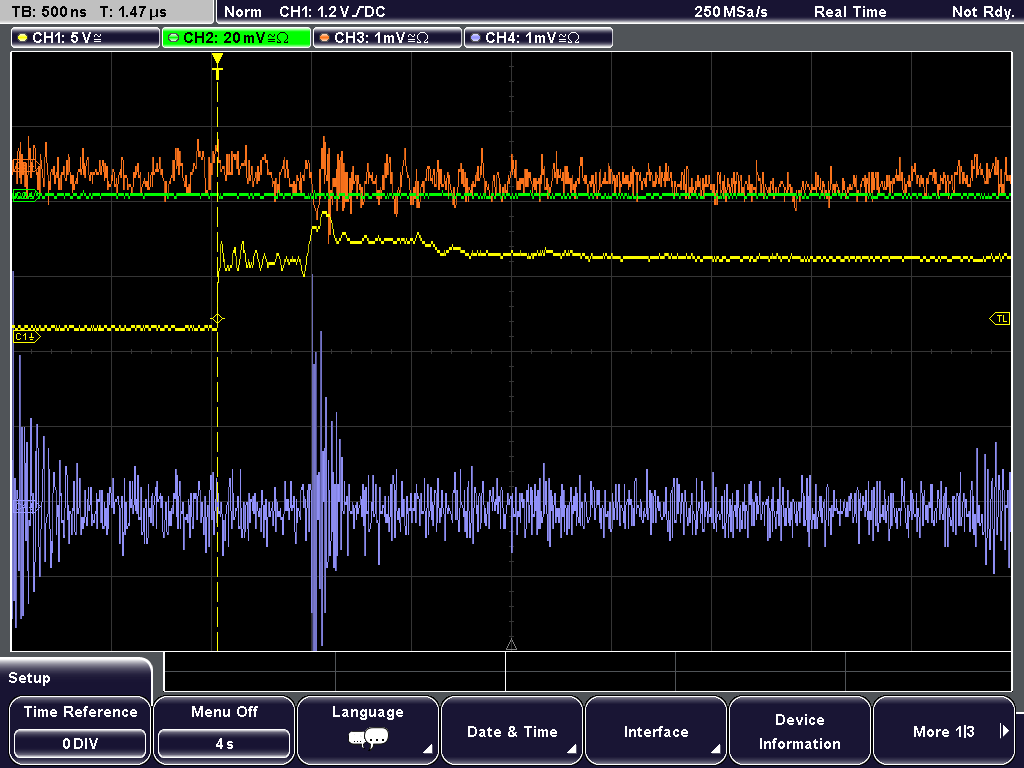Click the T: 1.47 µs trigger offset readout
Screen dimensions: 1024x768
click(133, 12)
